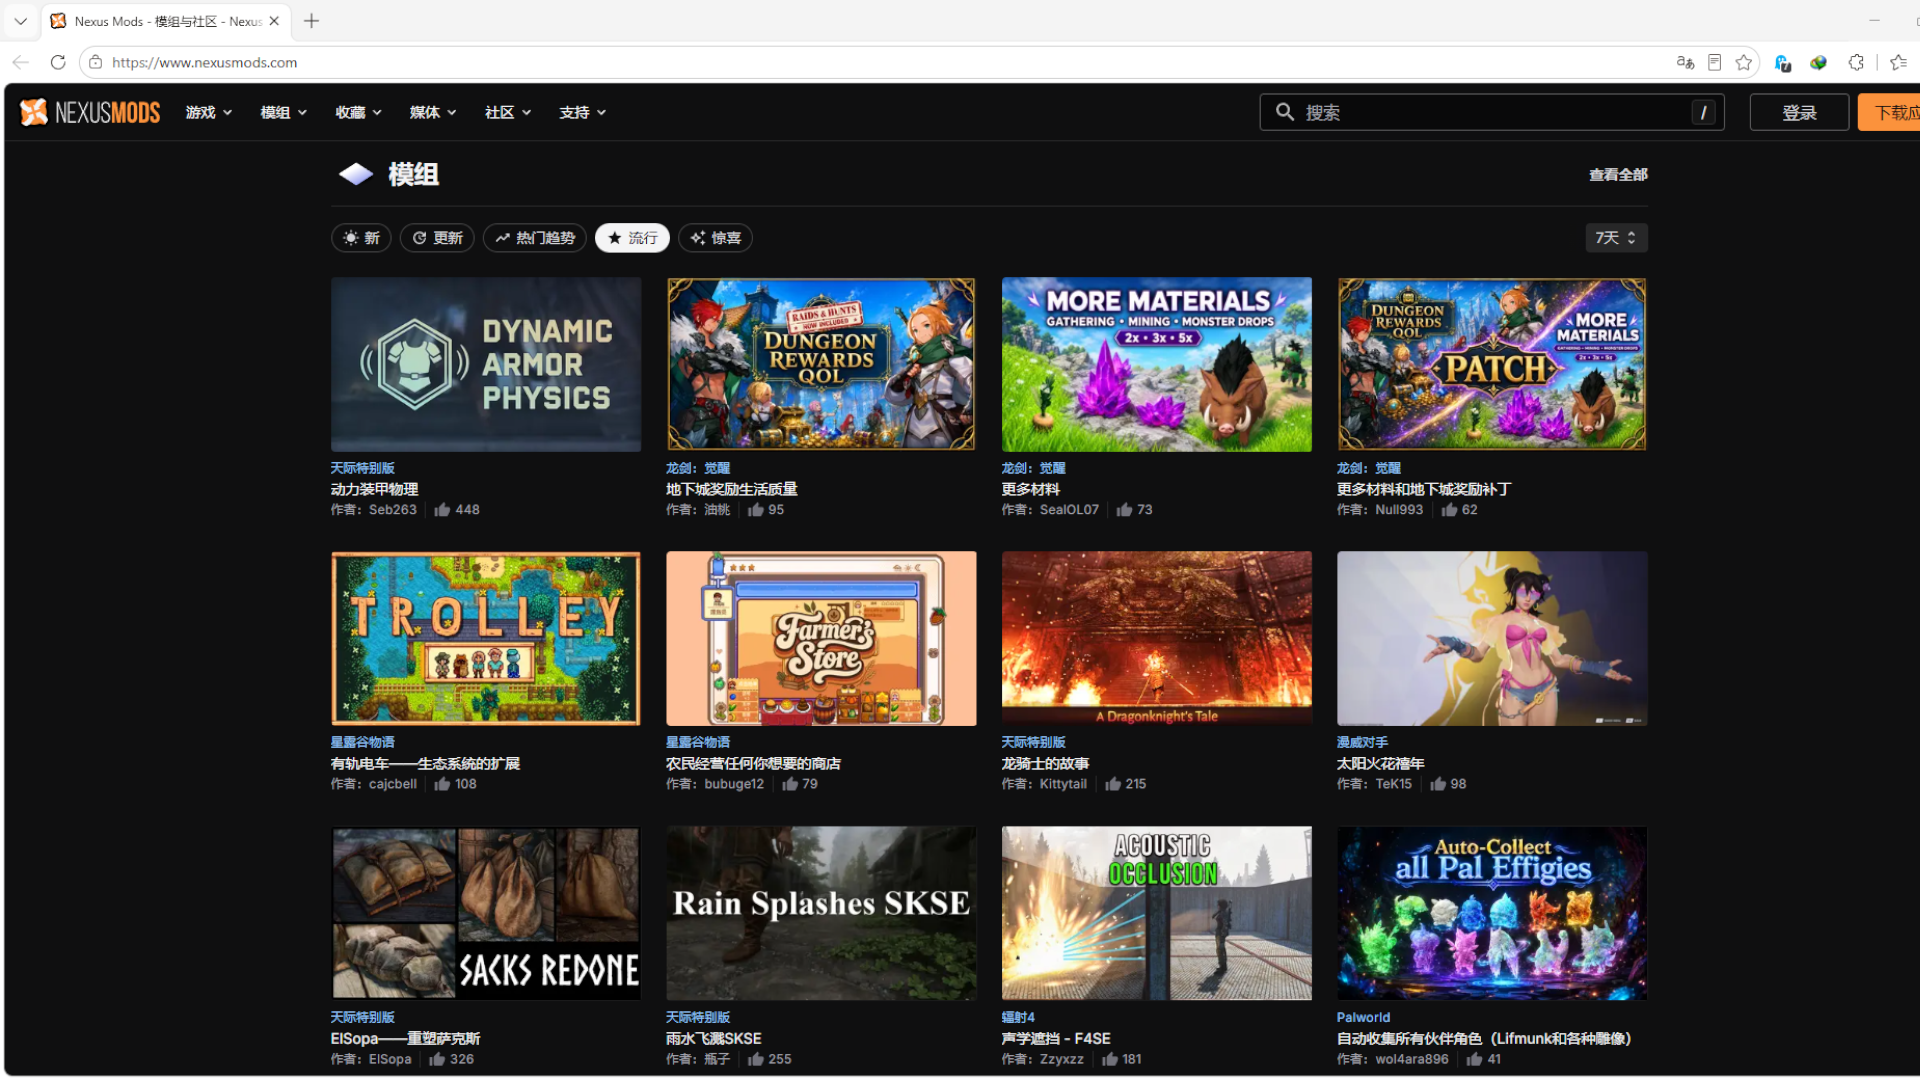The image size is (1920, 1080).
Task: Click the translate page icon in address bar
Action: (x=1685, y=62)
